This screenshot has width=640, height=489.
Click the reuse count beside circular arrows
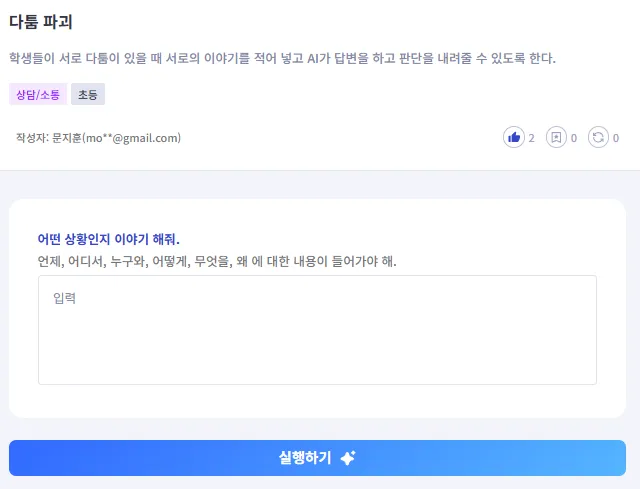pyautogui.click(x=616, y=138)
